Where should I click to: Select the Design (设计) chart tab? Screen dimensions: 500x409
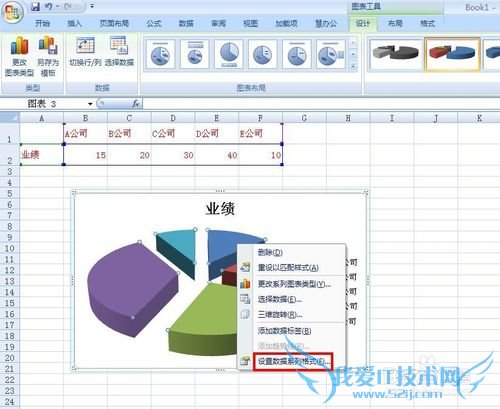pyautogui.click(x=363, y=23)
